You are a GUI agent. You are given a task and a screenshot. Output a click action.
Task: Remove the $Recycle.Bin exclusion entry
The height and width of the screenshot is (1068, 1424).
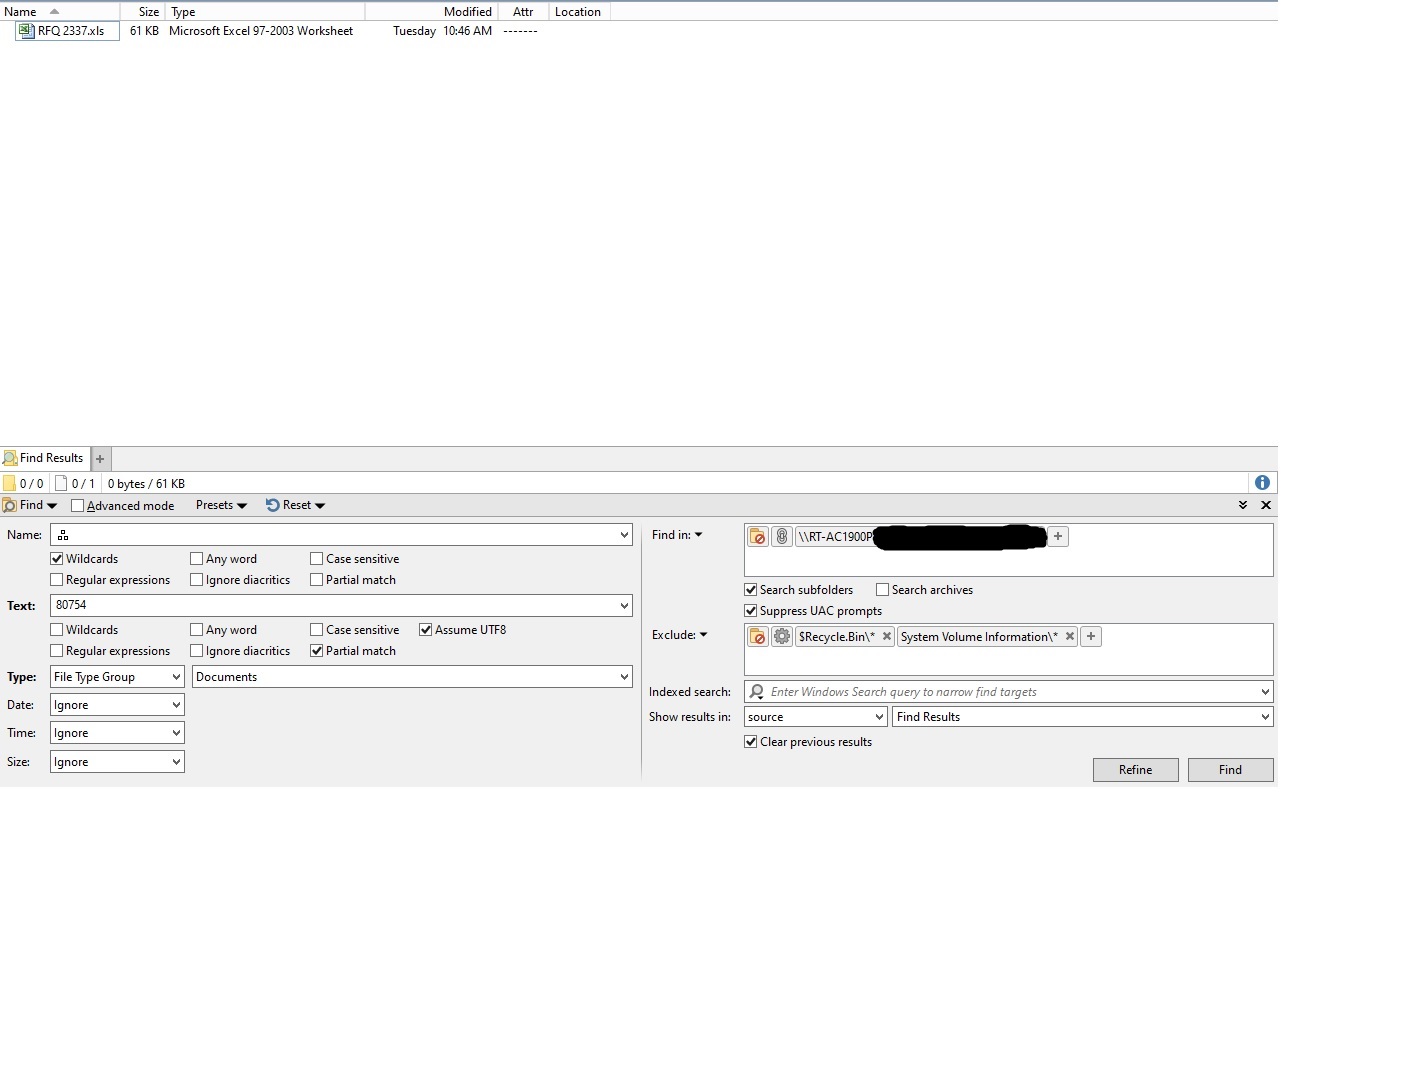click(886, 637)
